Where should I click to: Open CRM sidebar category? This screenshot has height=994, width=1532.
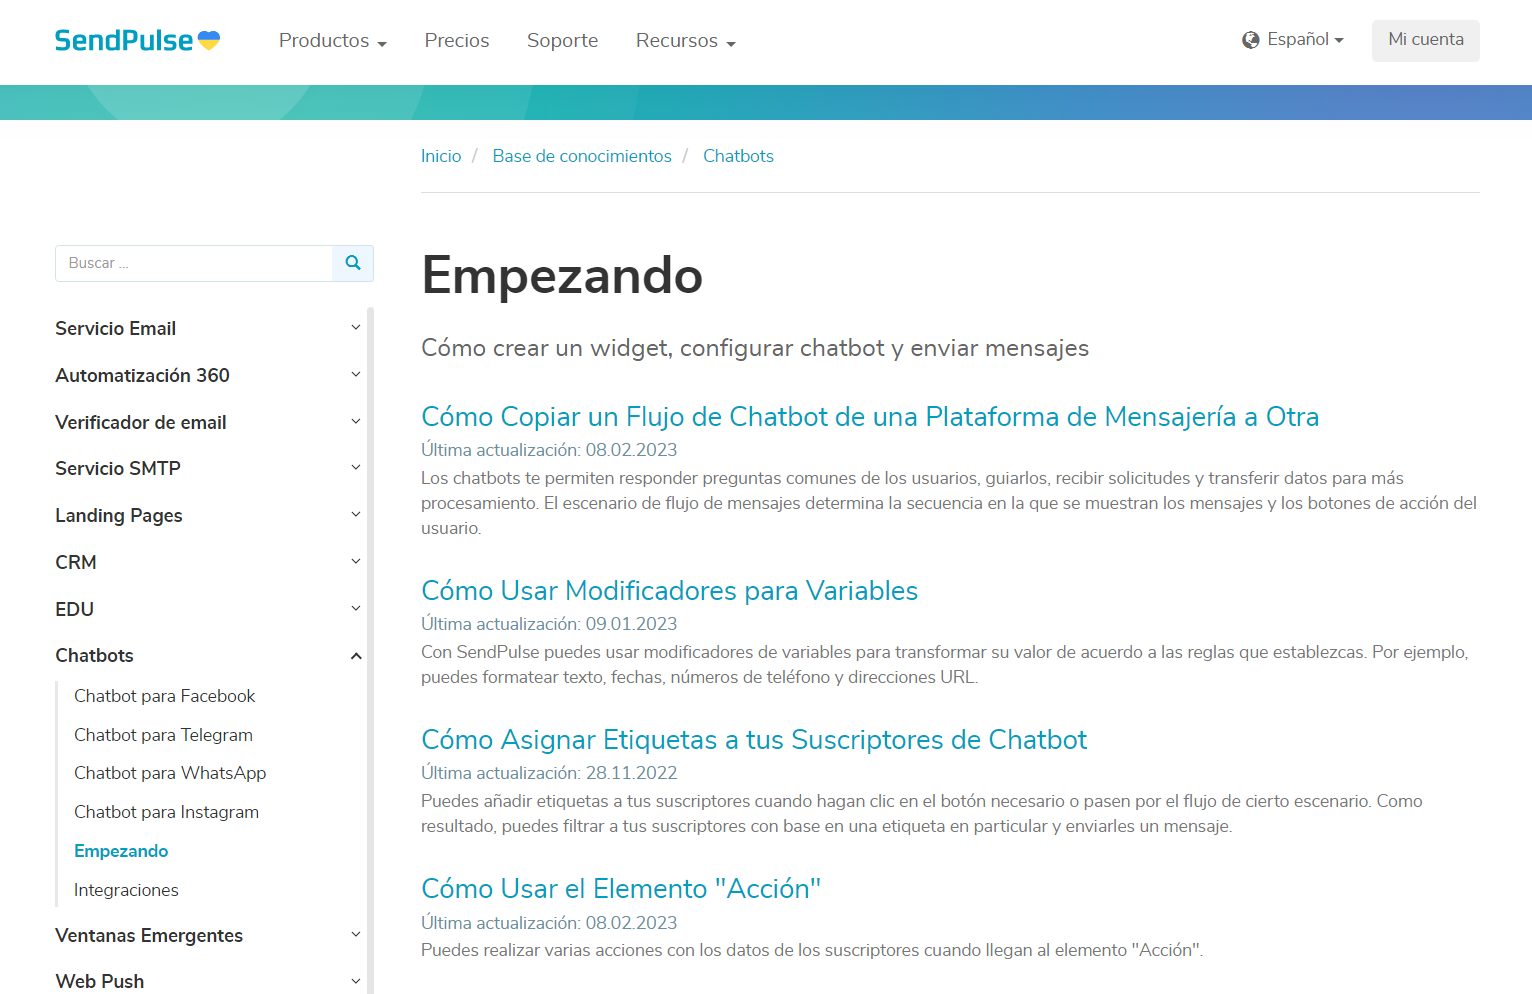click(76, 563)
